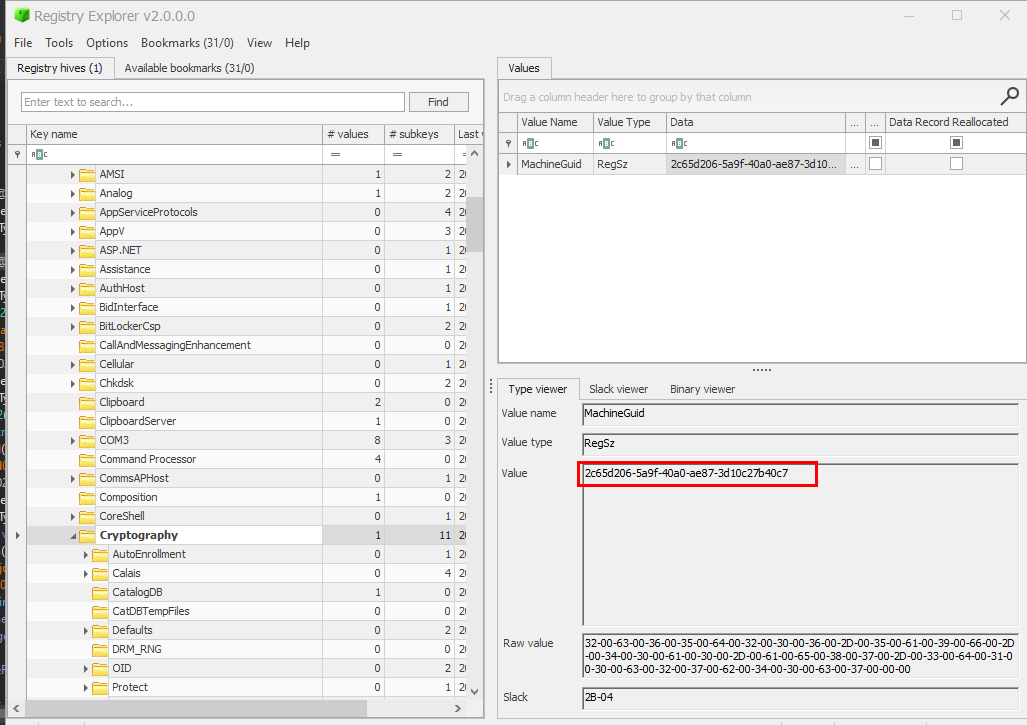Image resolution: width=1027 pixels, height=725 pixels.
Task: Select the OID subkey row
Action: point(246,669)
